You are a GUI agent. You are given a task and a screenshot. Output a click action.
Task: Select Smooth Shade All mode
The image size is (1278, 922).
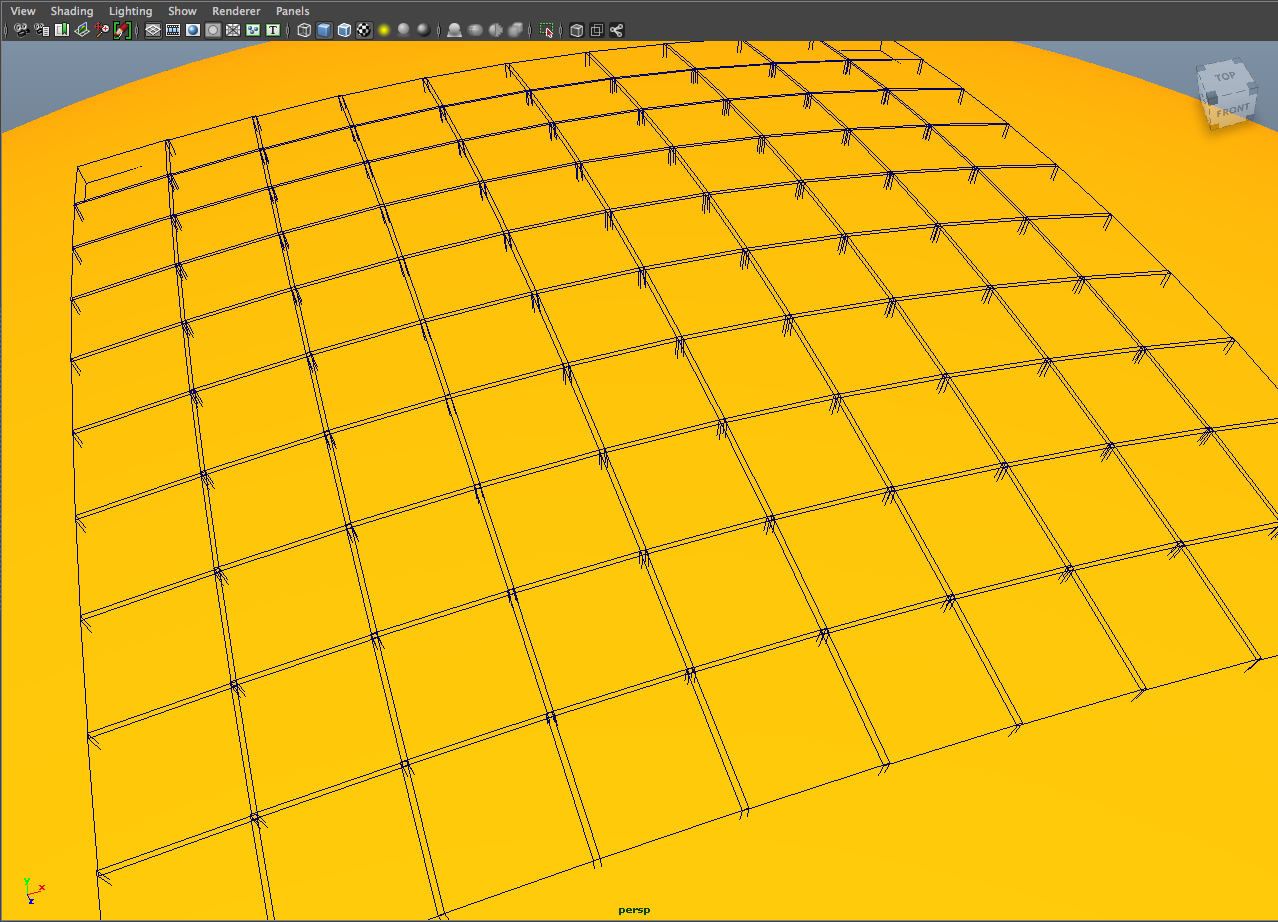click(324, 30)
